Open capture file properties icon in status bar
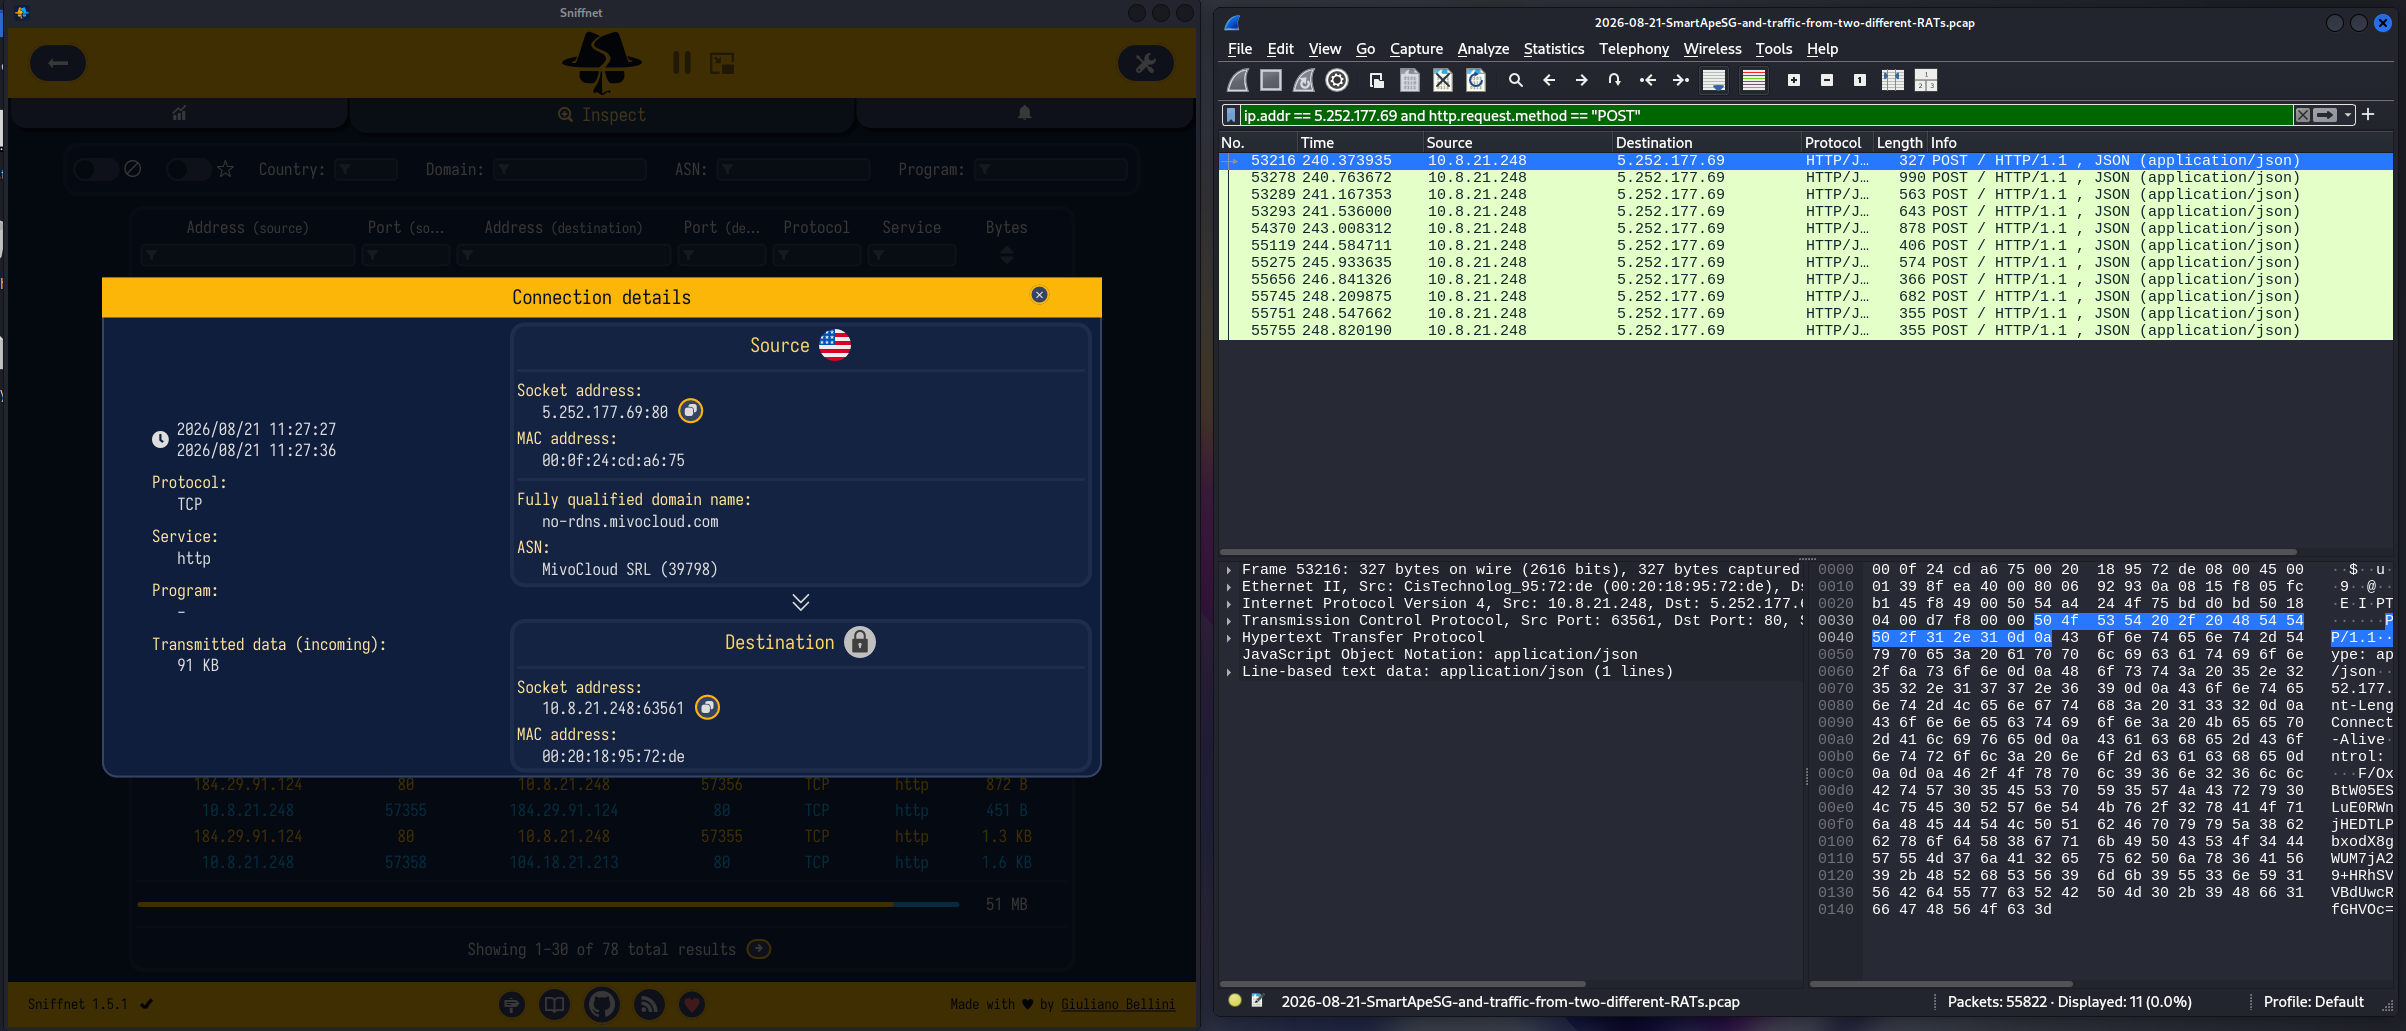Viewport: 2406px width, 1031px height. pyautogui.click(x=1257, y=1000)
